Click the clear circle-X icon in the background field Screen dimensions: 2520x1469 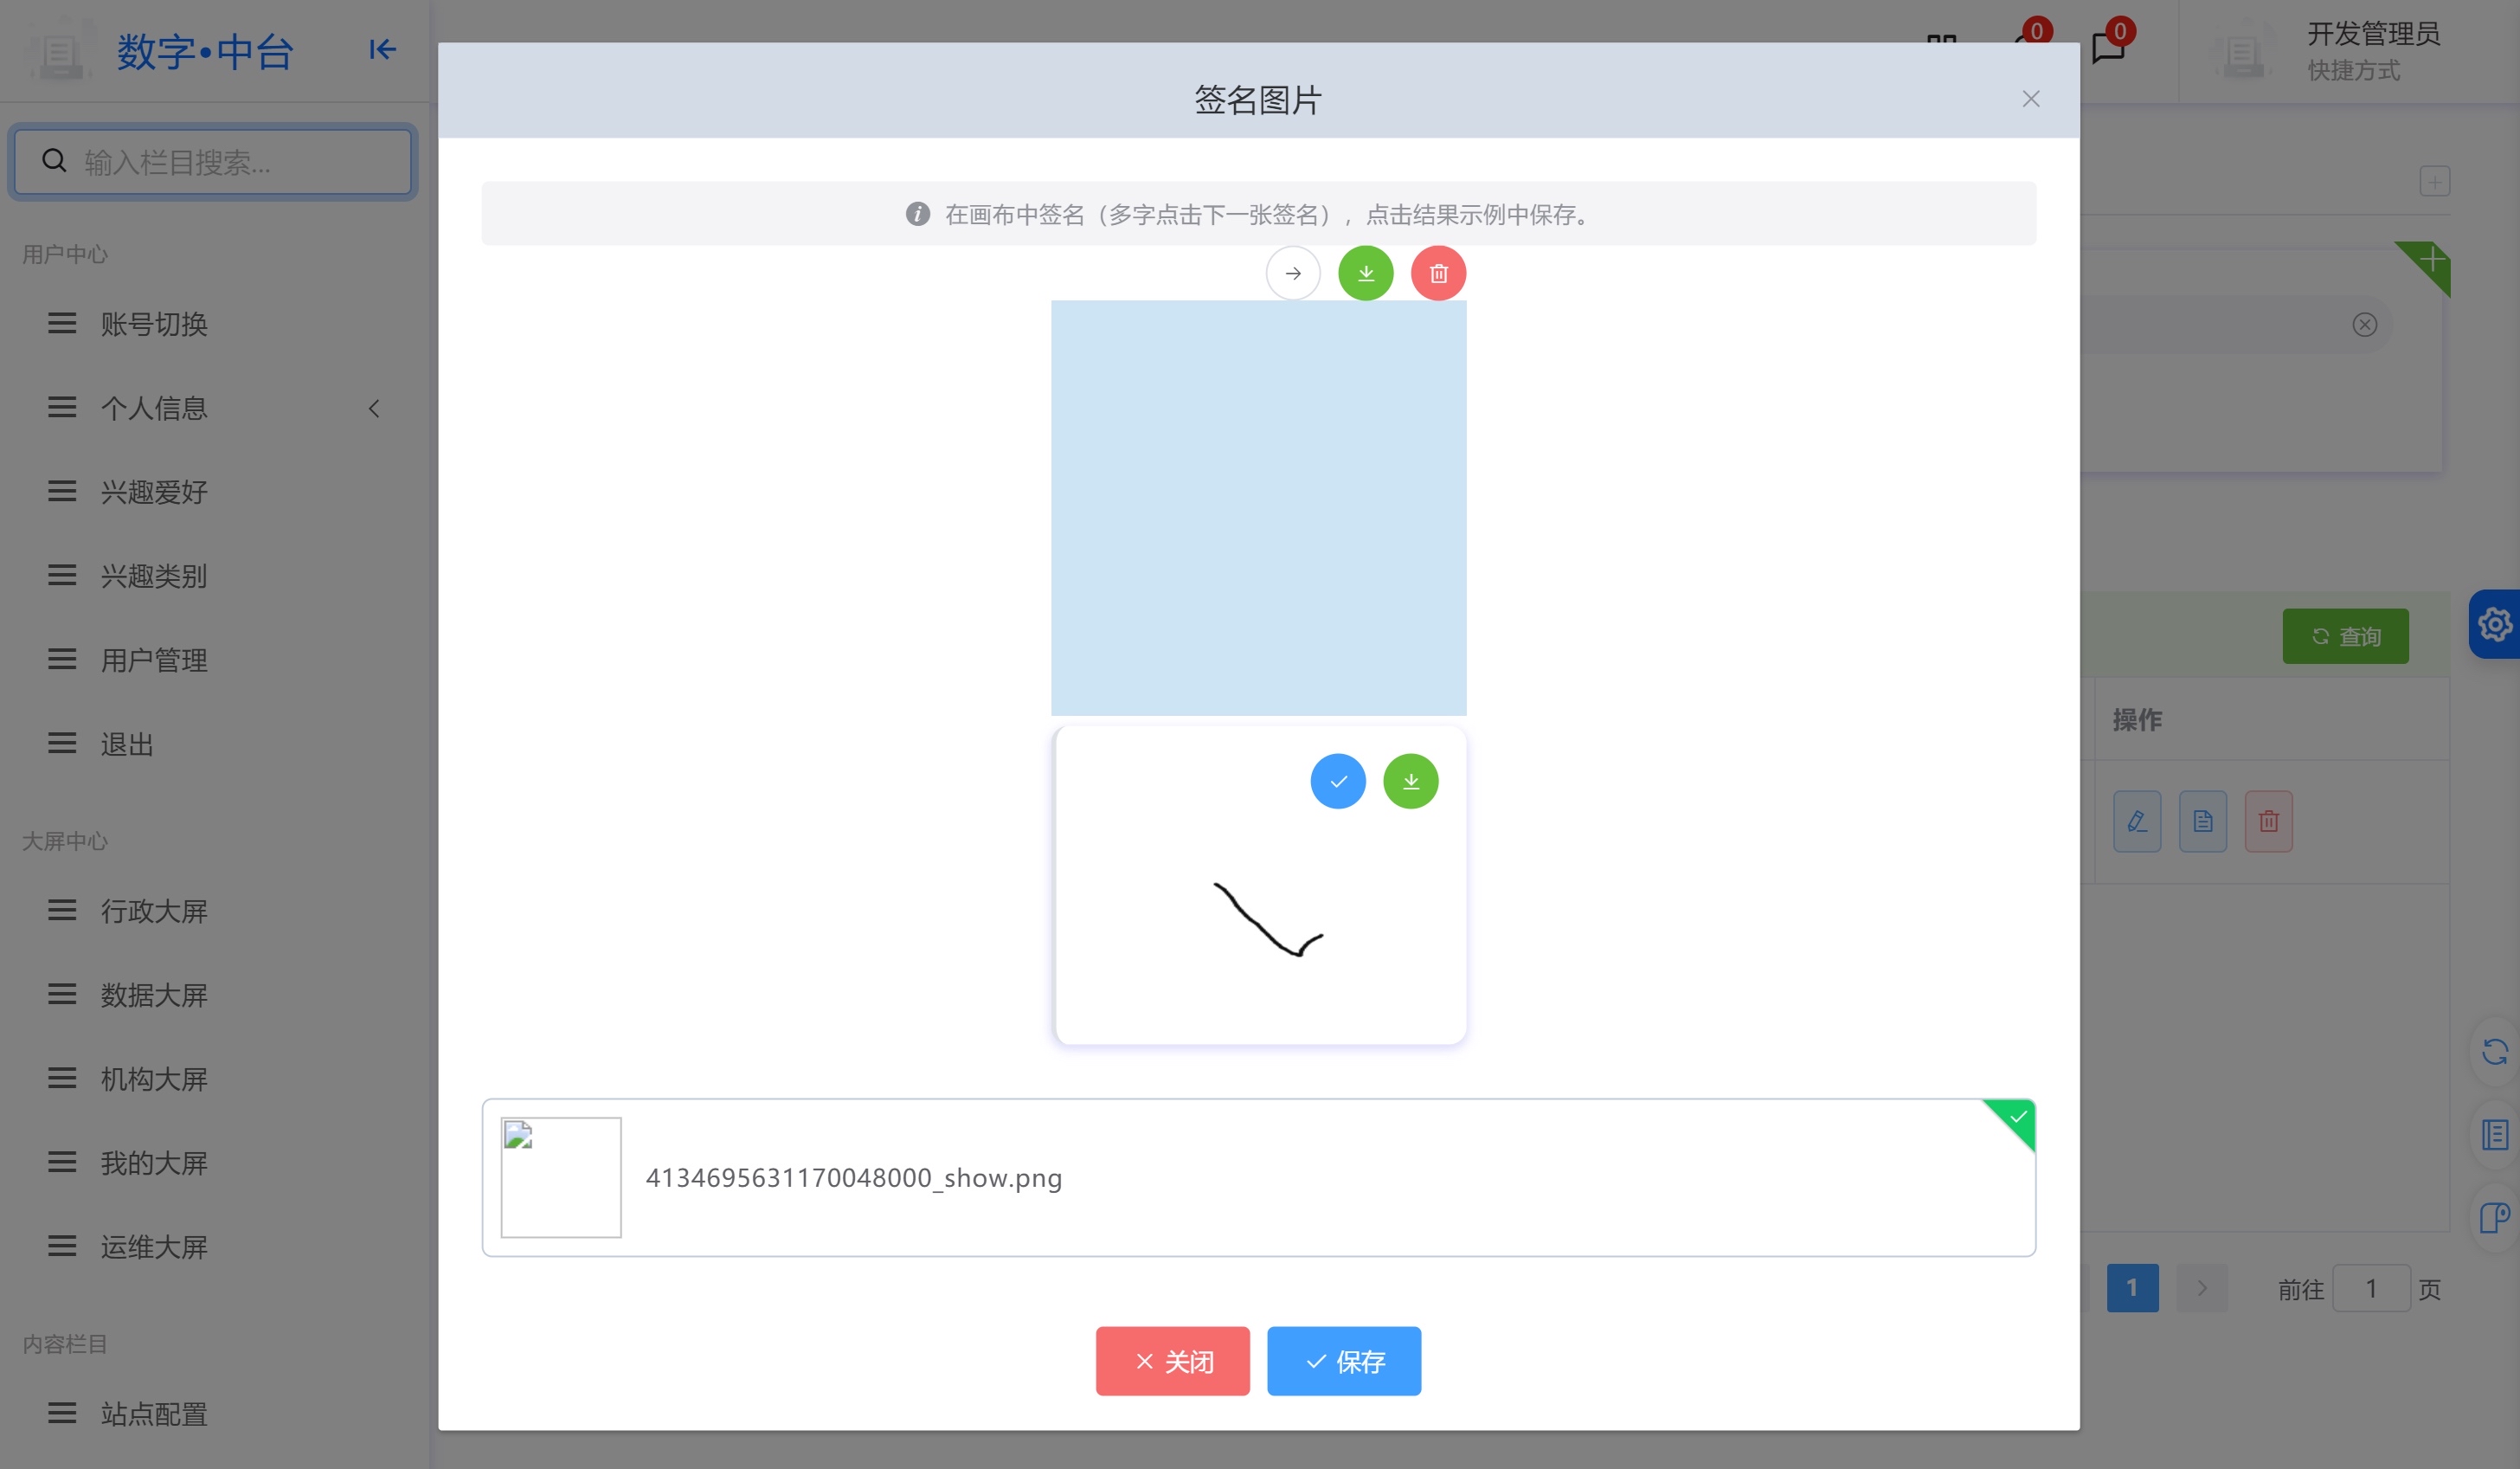(2364, 324)
